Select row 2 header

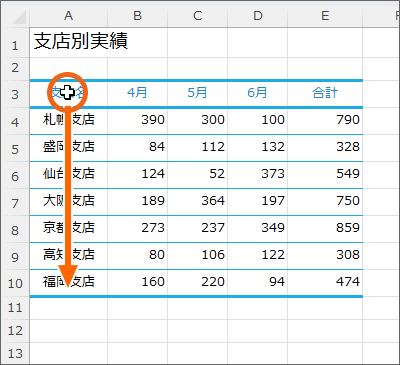[15, 68]
